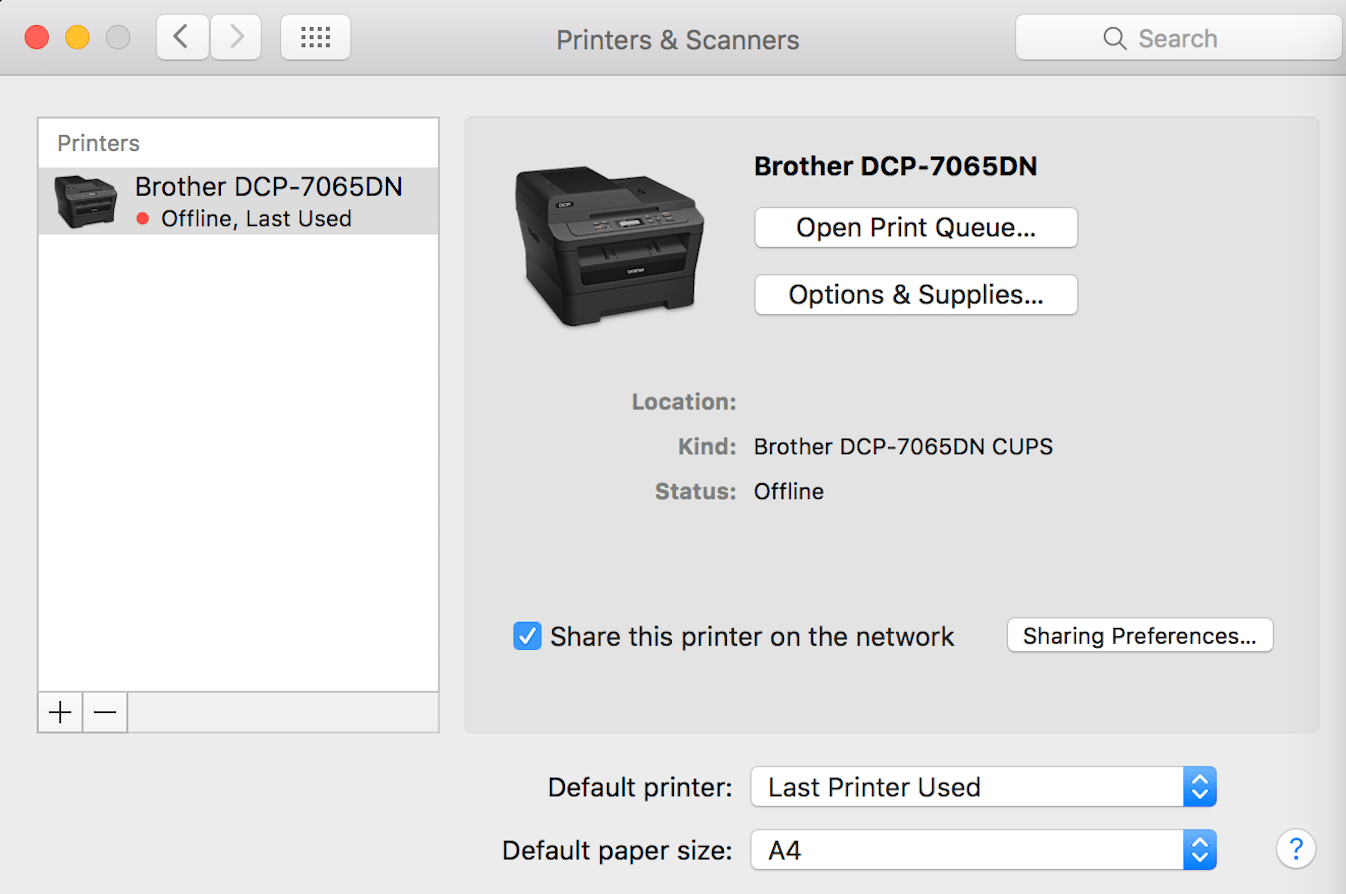1346x894 pixels.
Task: Click the Add printer plus icon
Action: click(59, 712)
